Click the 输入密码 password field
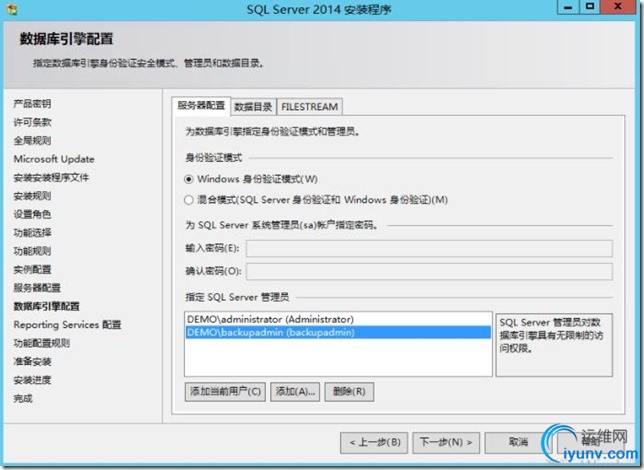Viewport: 644px width, 470px height. coord(429,249)
